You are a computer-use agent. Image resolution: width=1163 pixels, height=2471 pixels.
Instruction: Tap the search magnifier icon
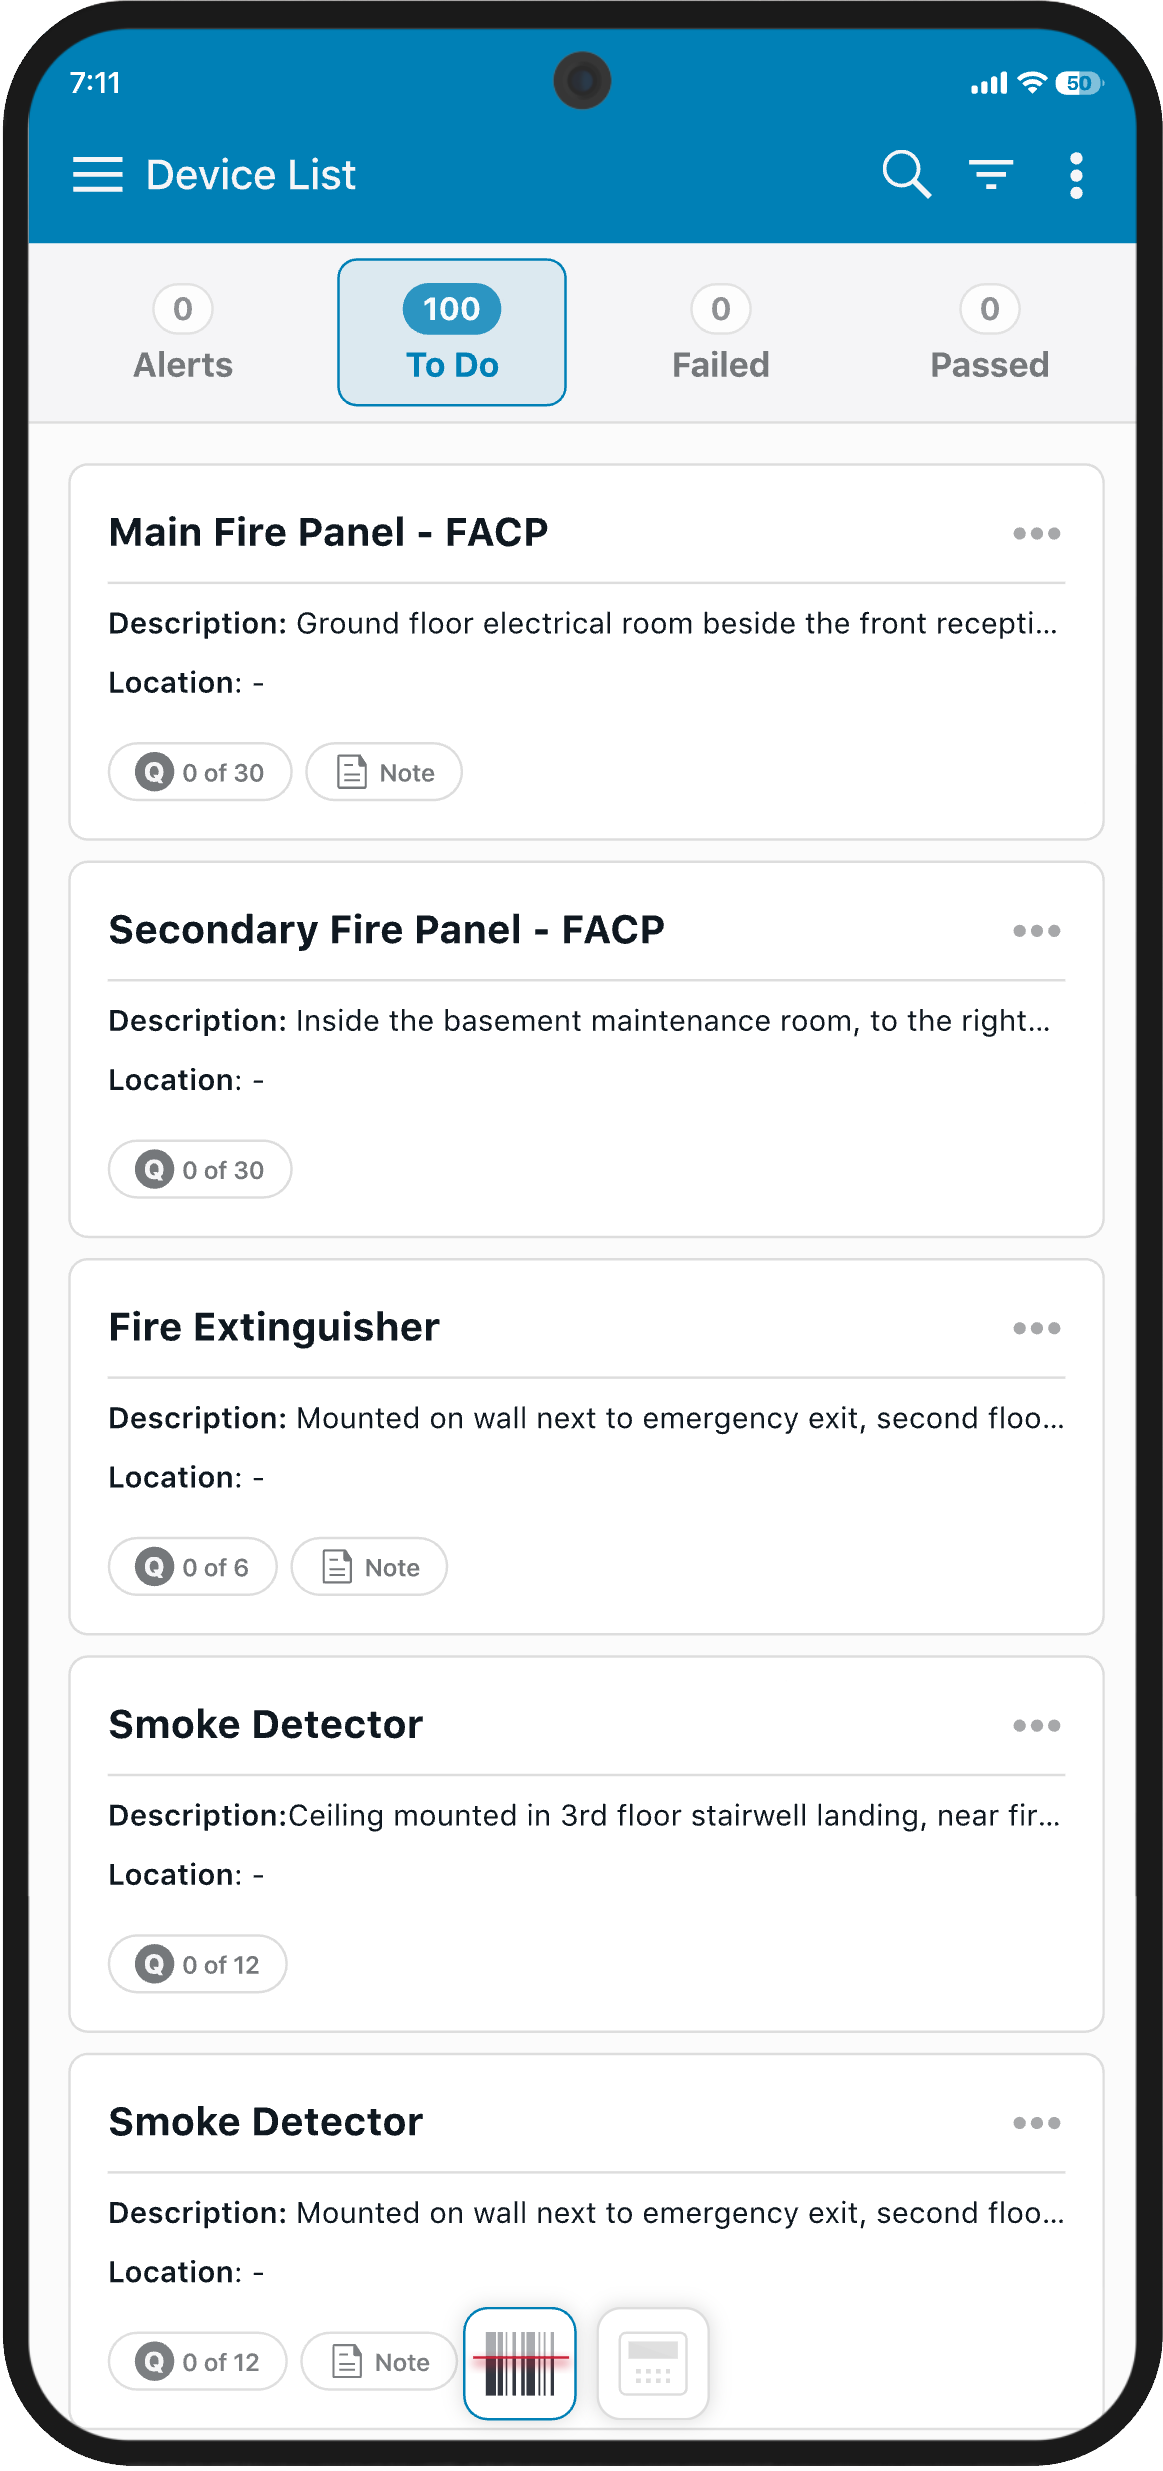(906, 175)
